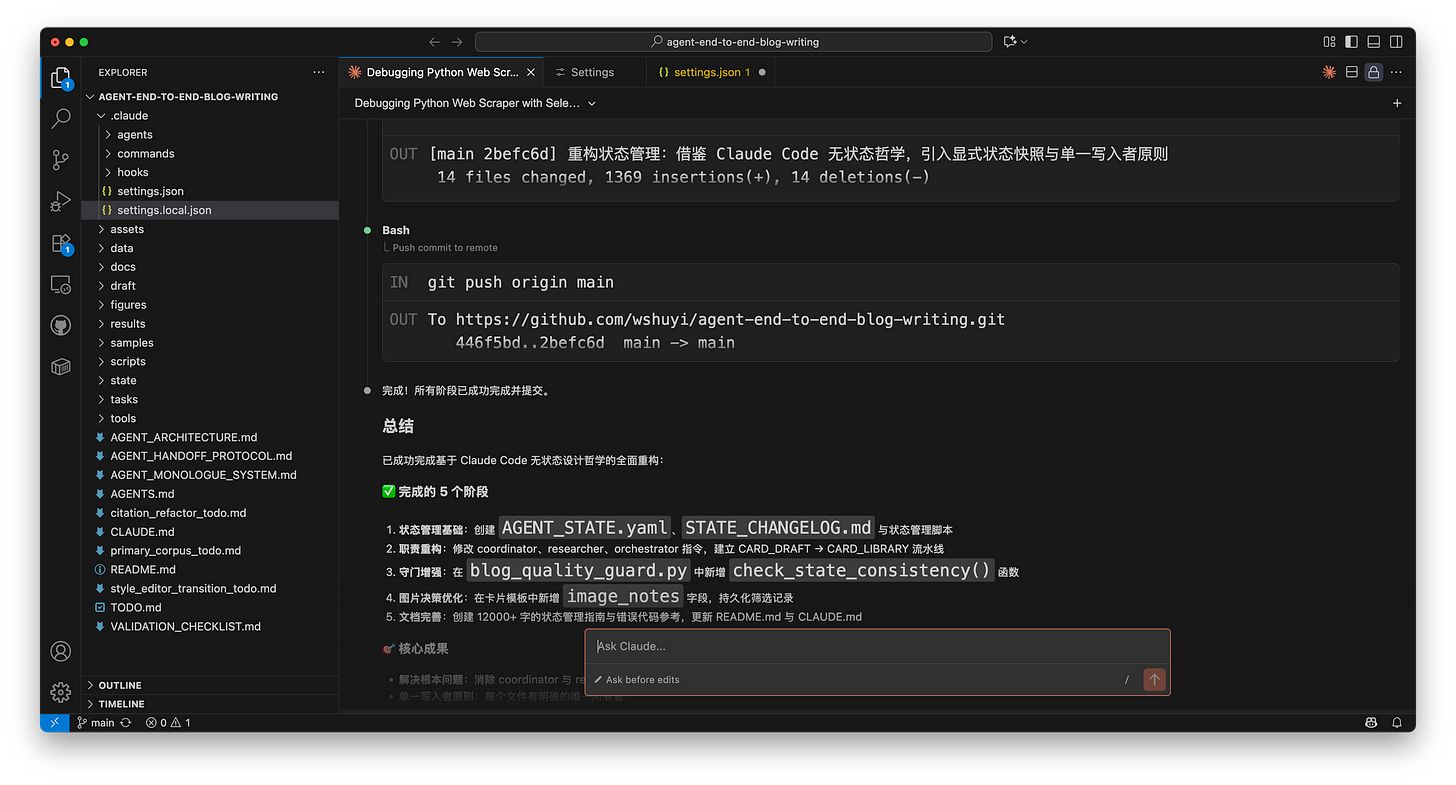1456x785 pixels.
Task: Close the Debugging Python Web Scraper tab
Action: (x=531, y=72)
